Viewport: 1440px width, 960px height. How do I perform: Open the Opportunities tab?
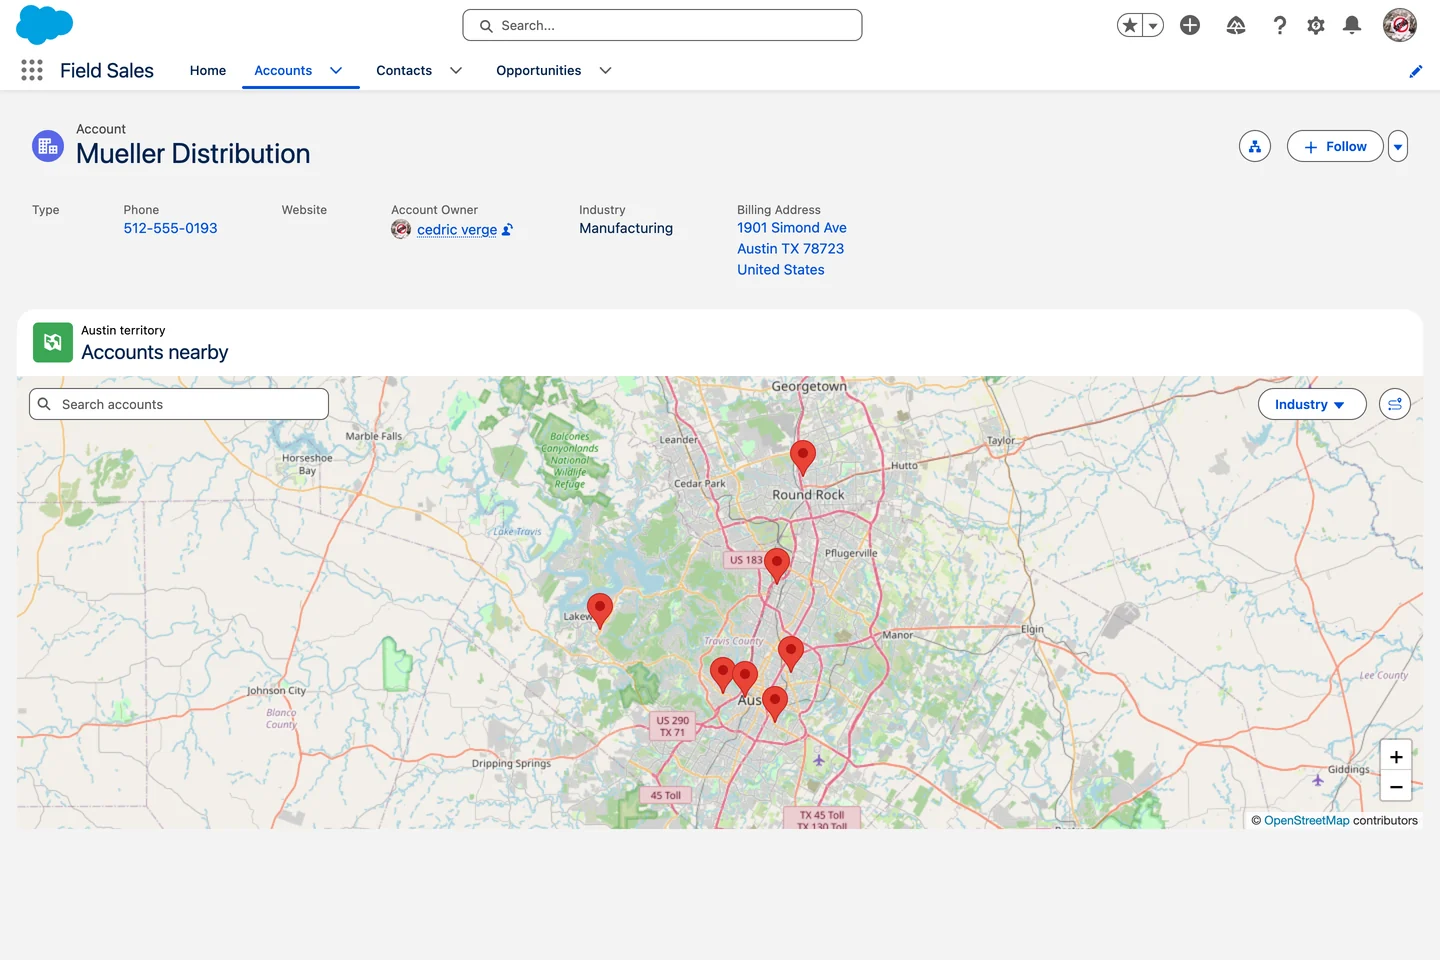[x=539, y=70]
